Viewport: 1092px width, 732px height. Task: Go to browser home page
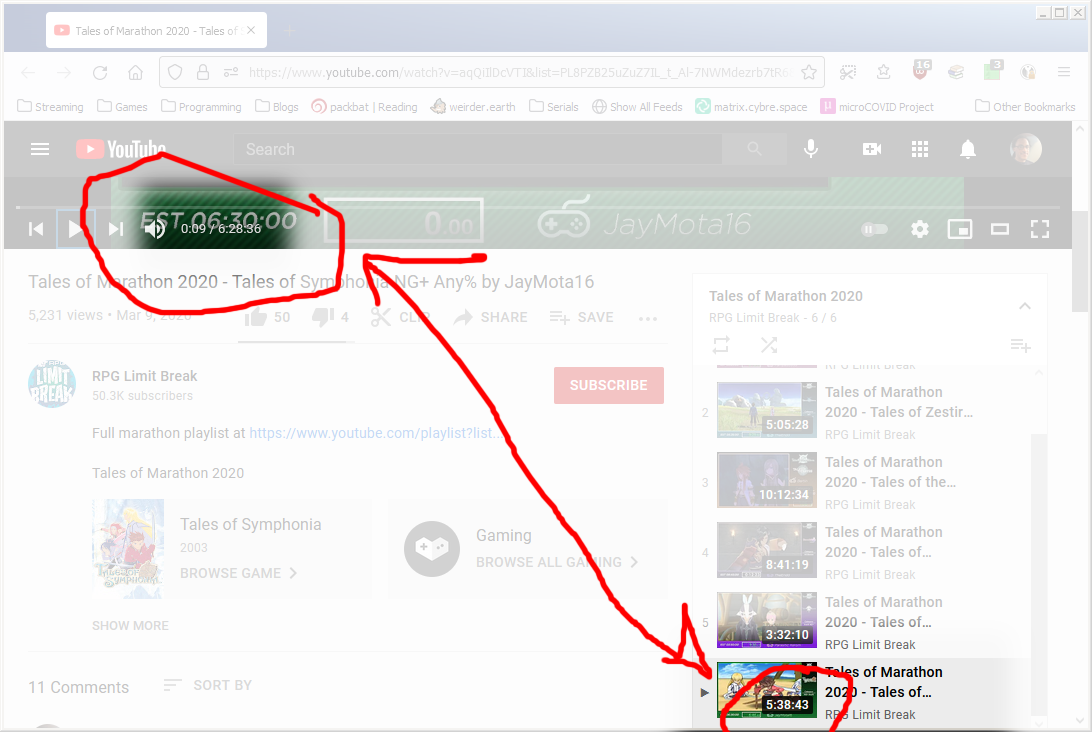coord(136,72)
